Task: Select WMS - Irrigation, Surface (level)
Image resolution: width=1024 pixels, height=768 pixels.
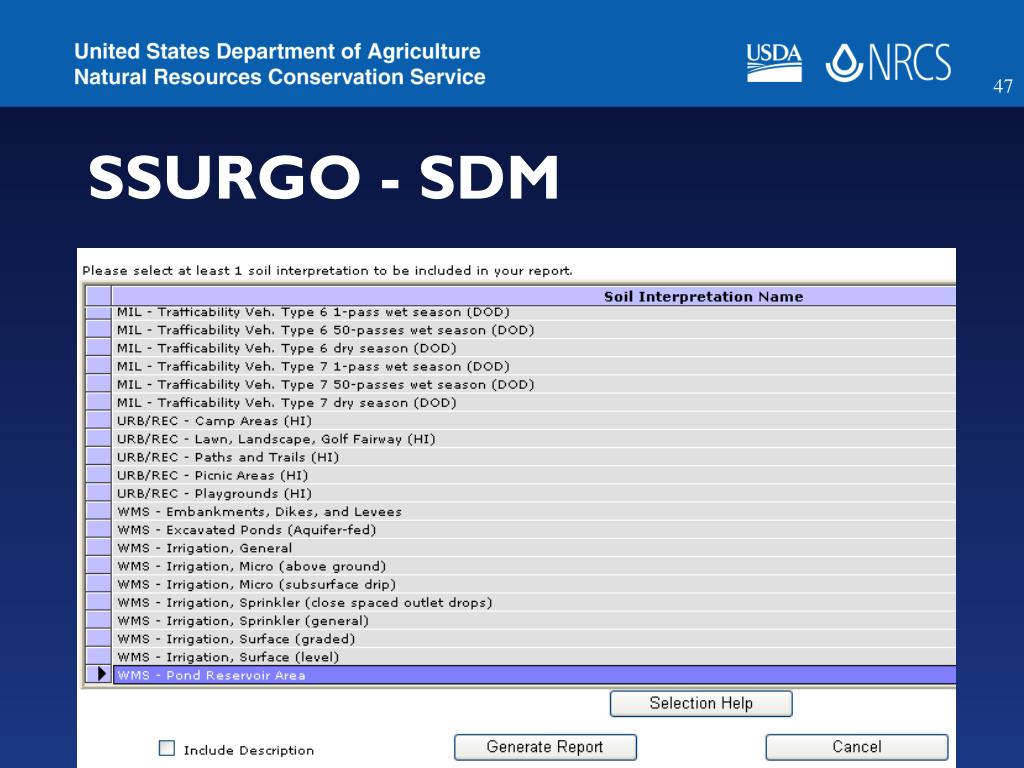Action: point(534,657)
